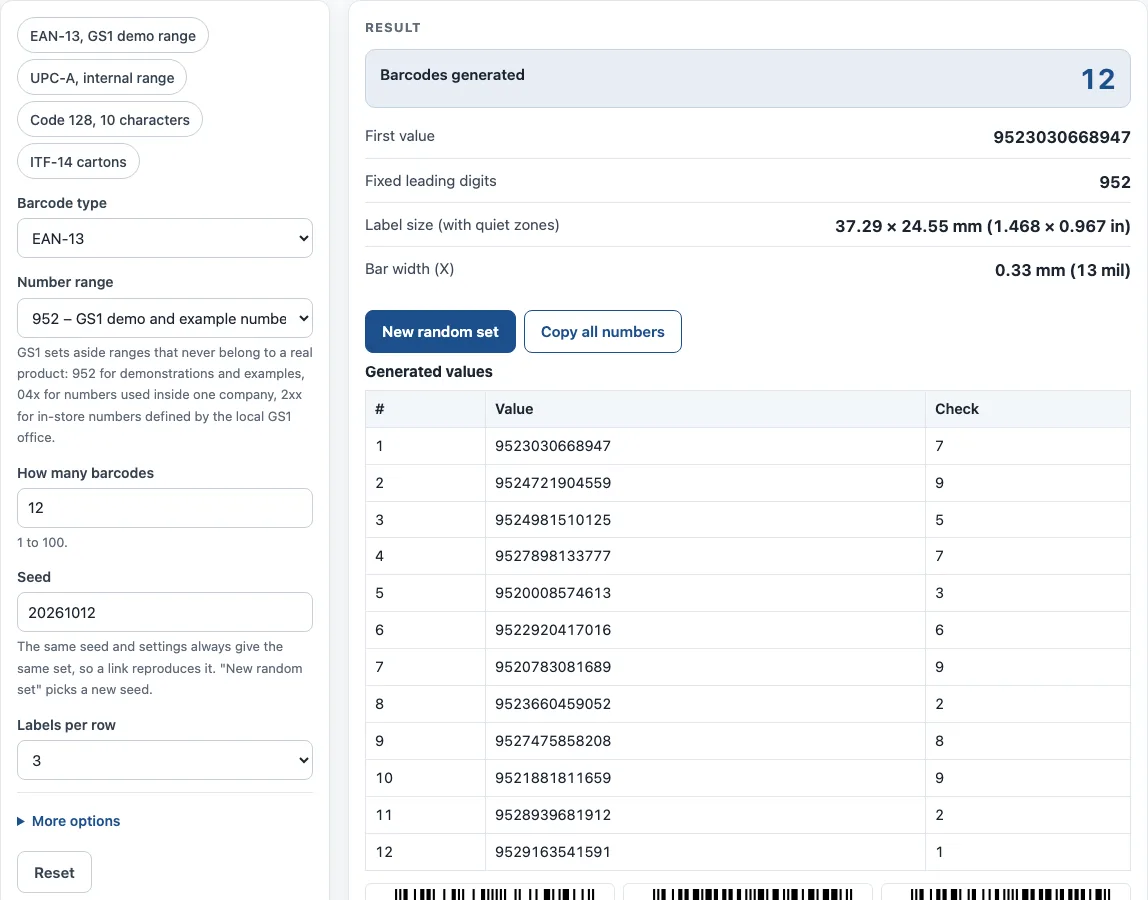The height and width of the screenshot is (900, 1148).
Task: Apply the EAN-13, GS1 demo range preset
Action: (x=113, y=36)
